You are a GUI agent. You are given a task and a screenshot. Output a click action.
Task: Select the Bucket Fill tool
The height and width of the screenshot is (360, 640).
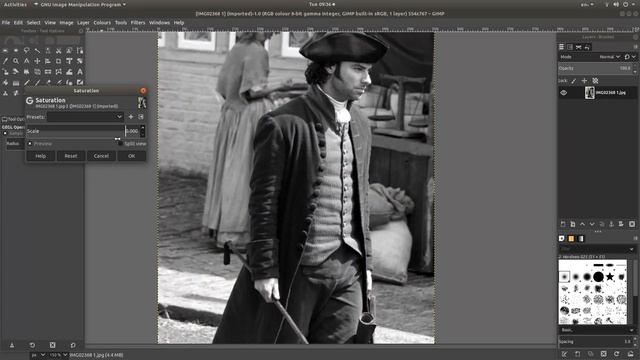point(5,82)
